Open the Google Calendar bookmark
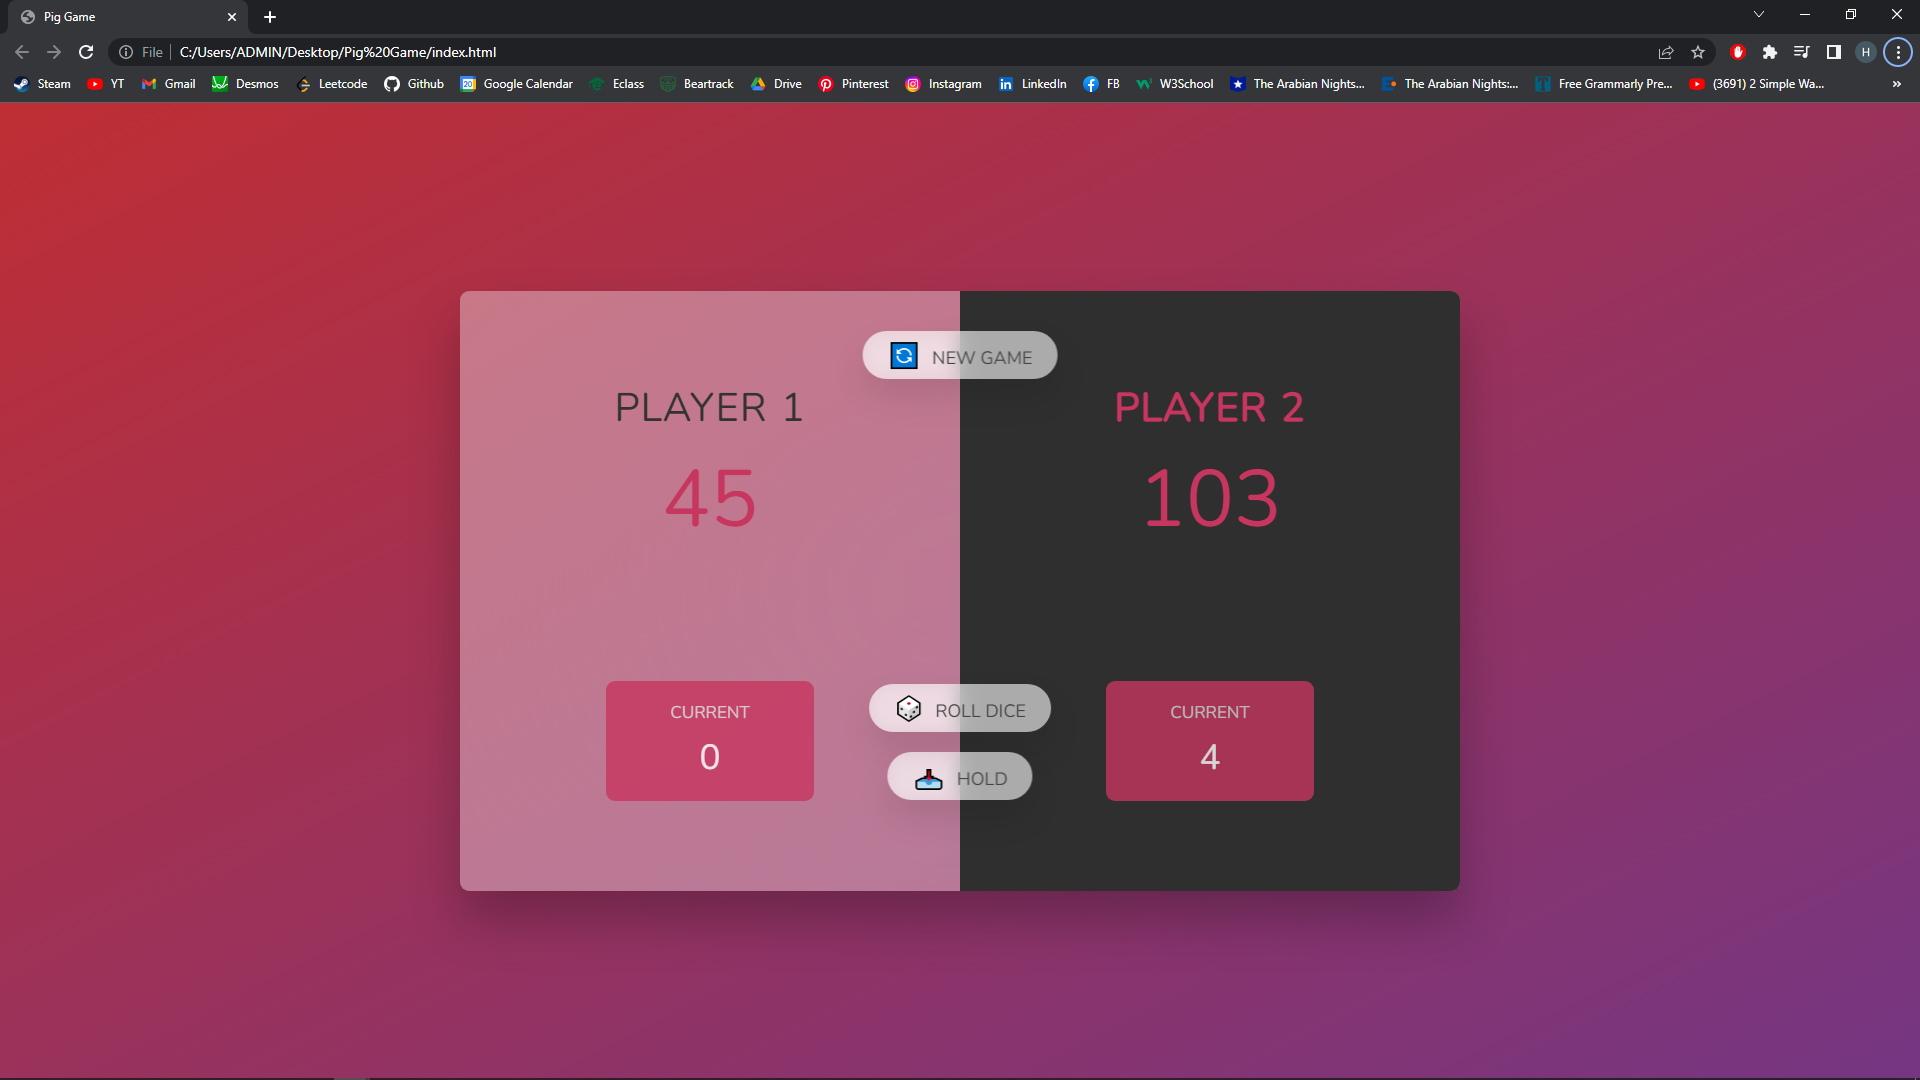Screen dimensions: 1920x1080 point(516,84)
